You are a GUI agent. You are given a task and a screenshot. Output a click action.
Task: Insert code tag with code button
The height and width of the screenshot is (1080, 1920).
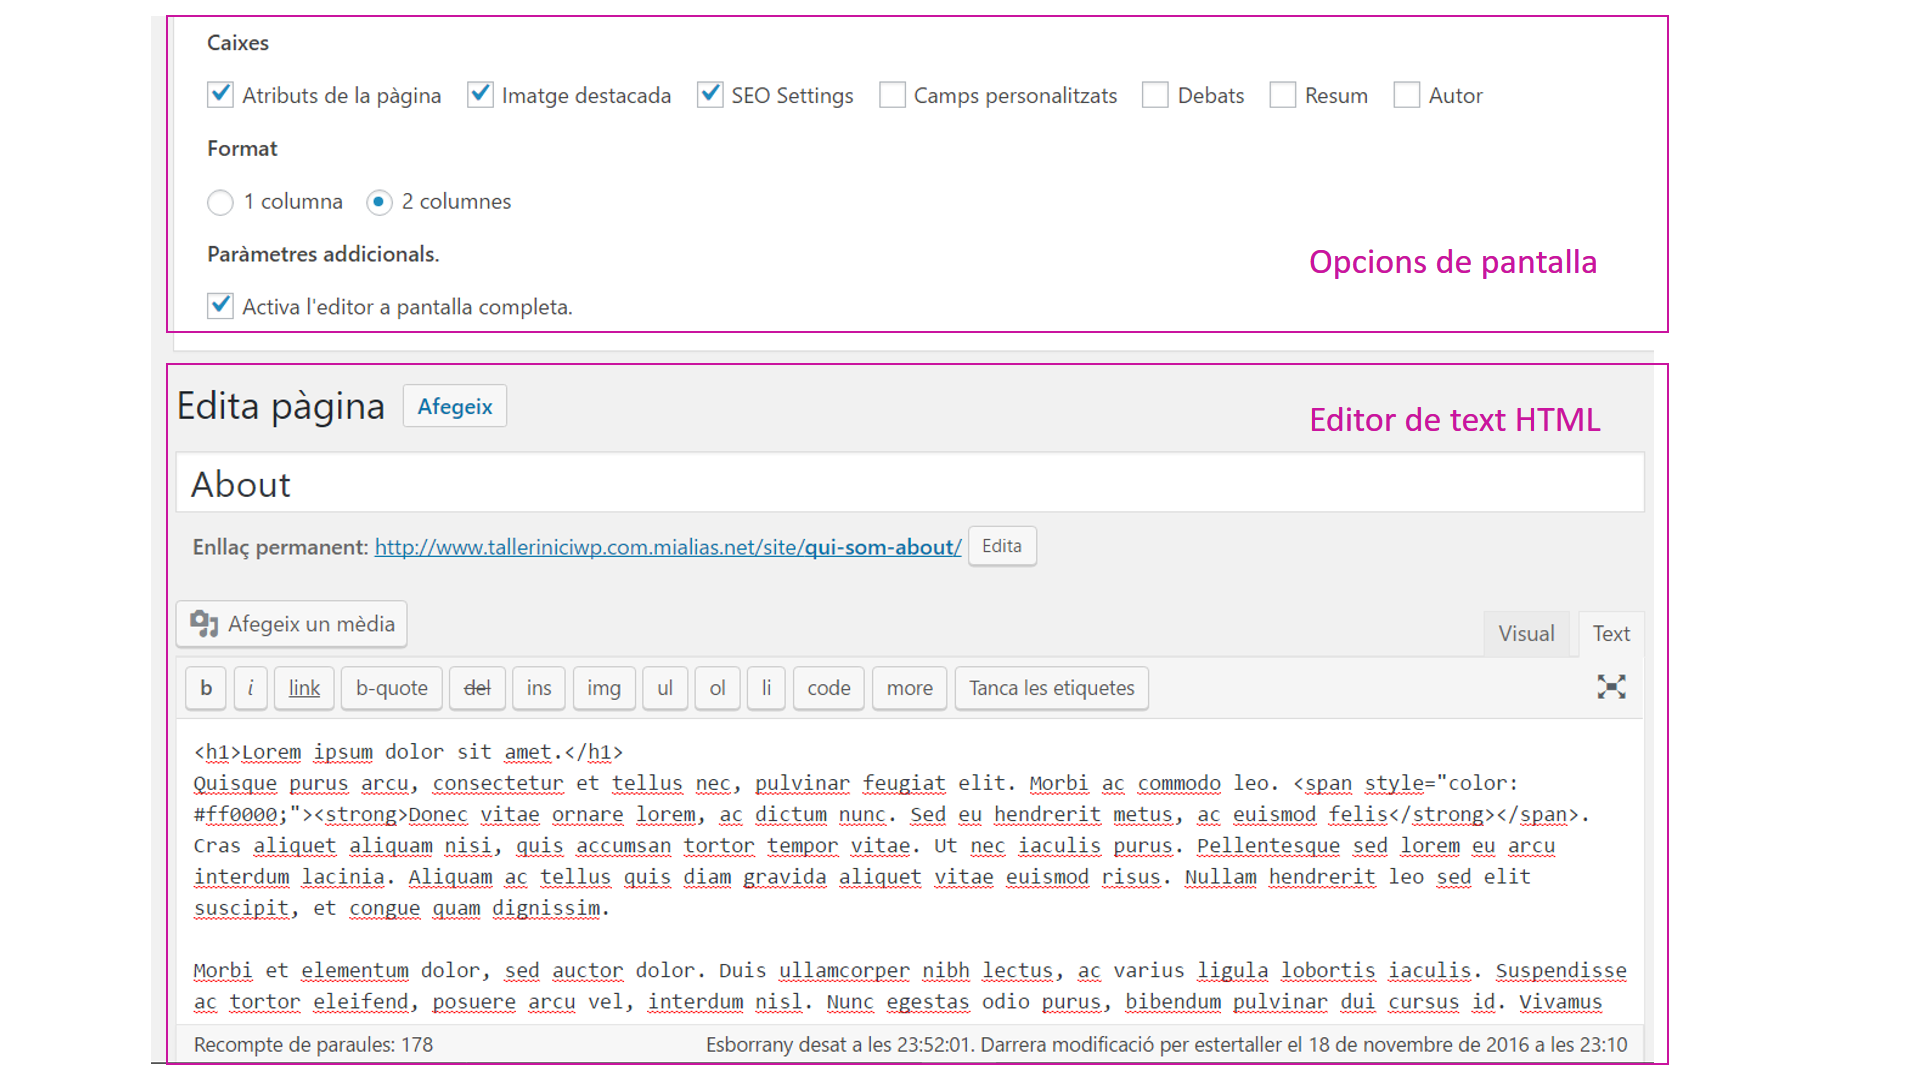click(x=828, y=688)
